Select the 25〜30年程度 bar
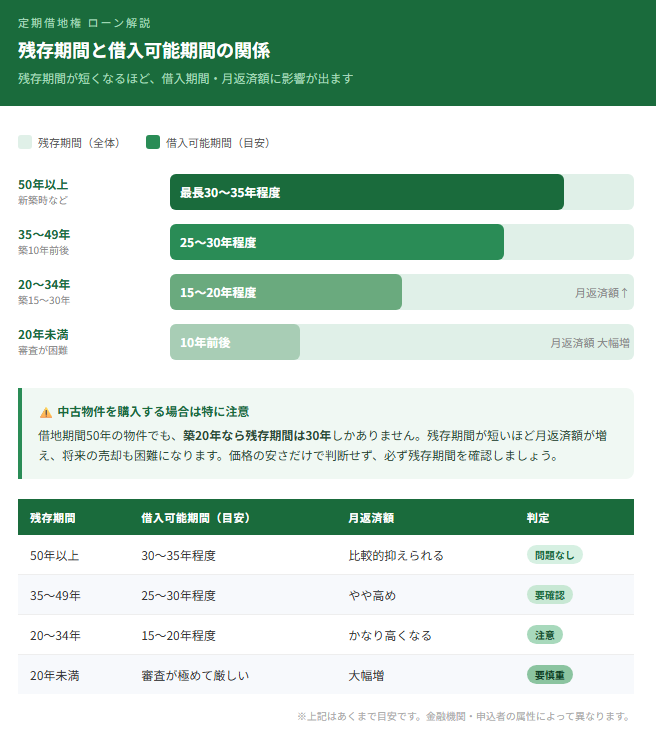Screen dimensions: 656x743 click(x=336, y=242)
